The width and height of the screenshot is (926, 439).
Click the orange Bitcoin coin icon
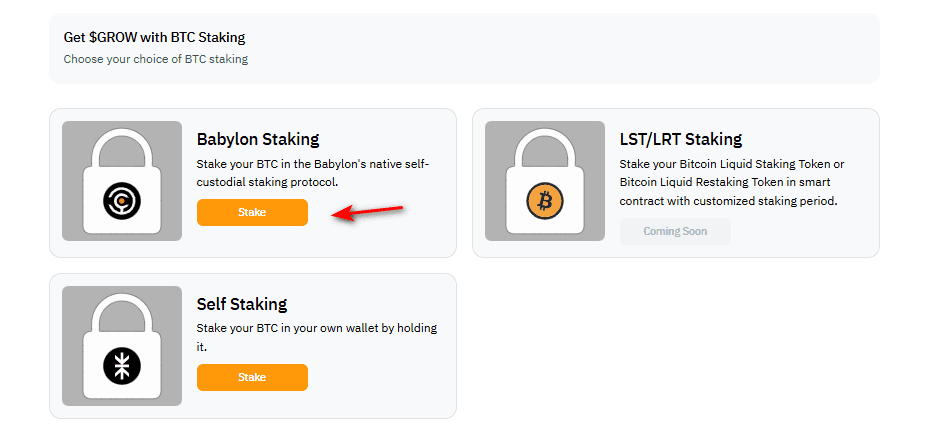coord(544,201)
